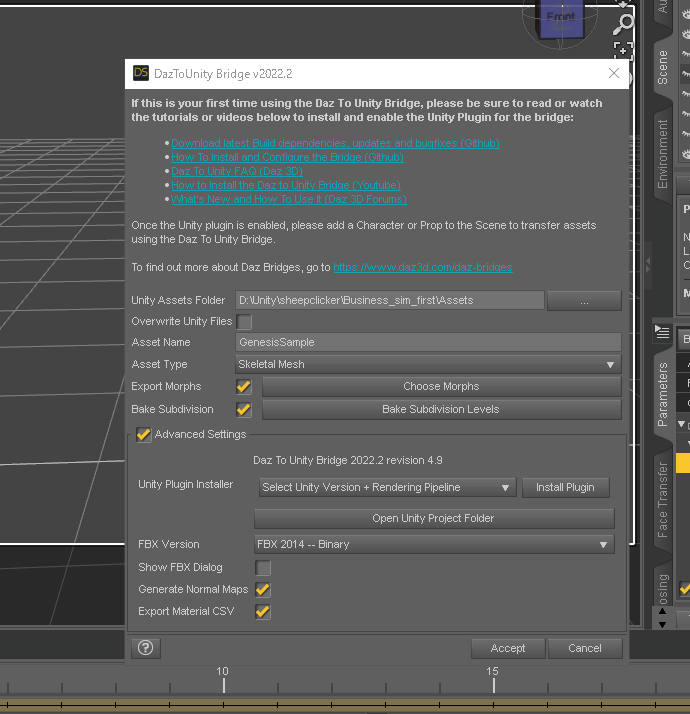This screenshot has width=690, height=714.
Task: Click the down arrow below the side tabs
Action: (x=663, y=624)
